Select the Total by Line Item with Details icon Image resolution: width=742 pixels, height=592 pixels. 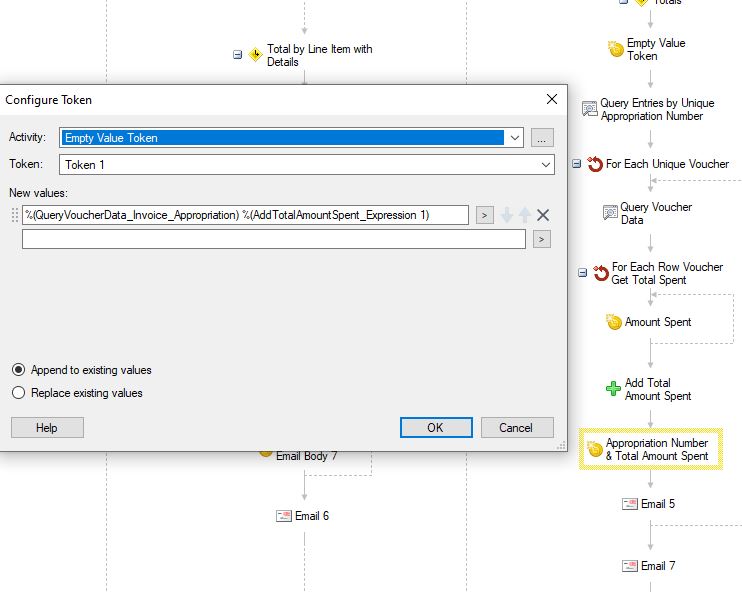[x=256, y=55]
